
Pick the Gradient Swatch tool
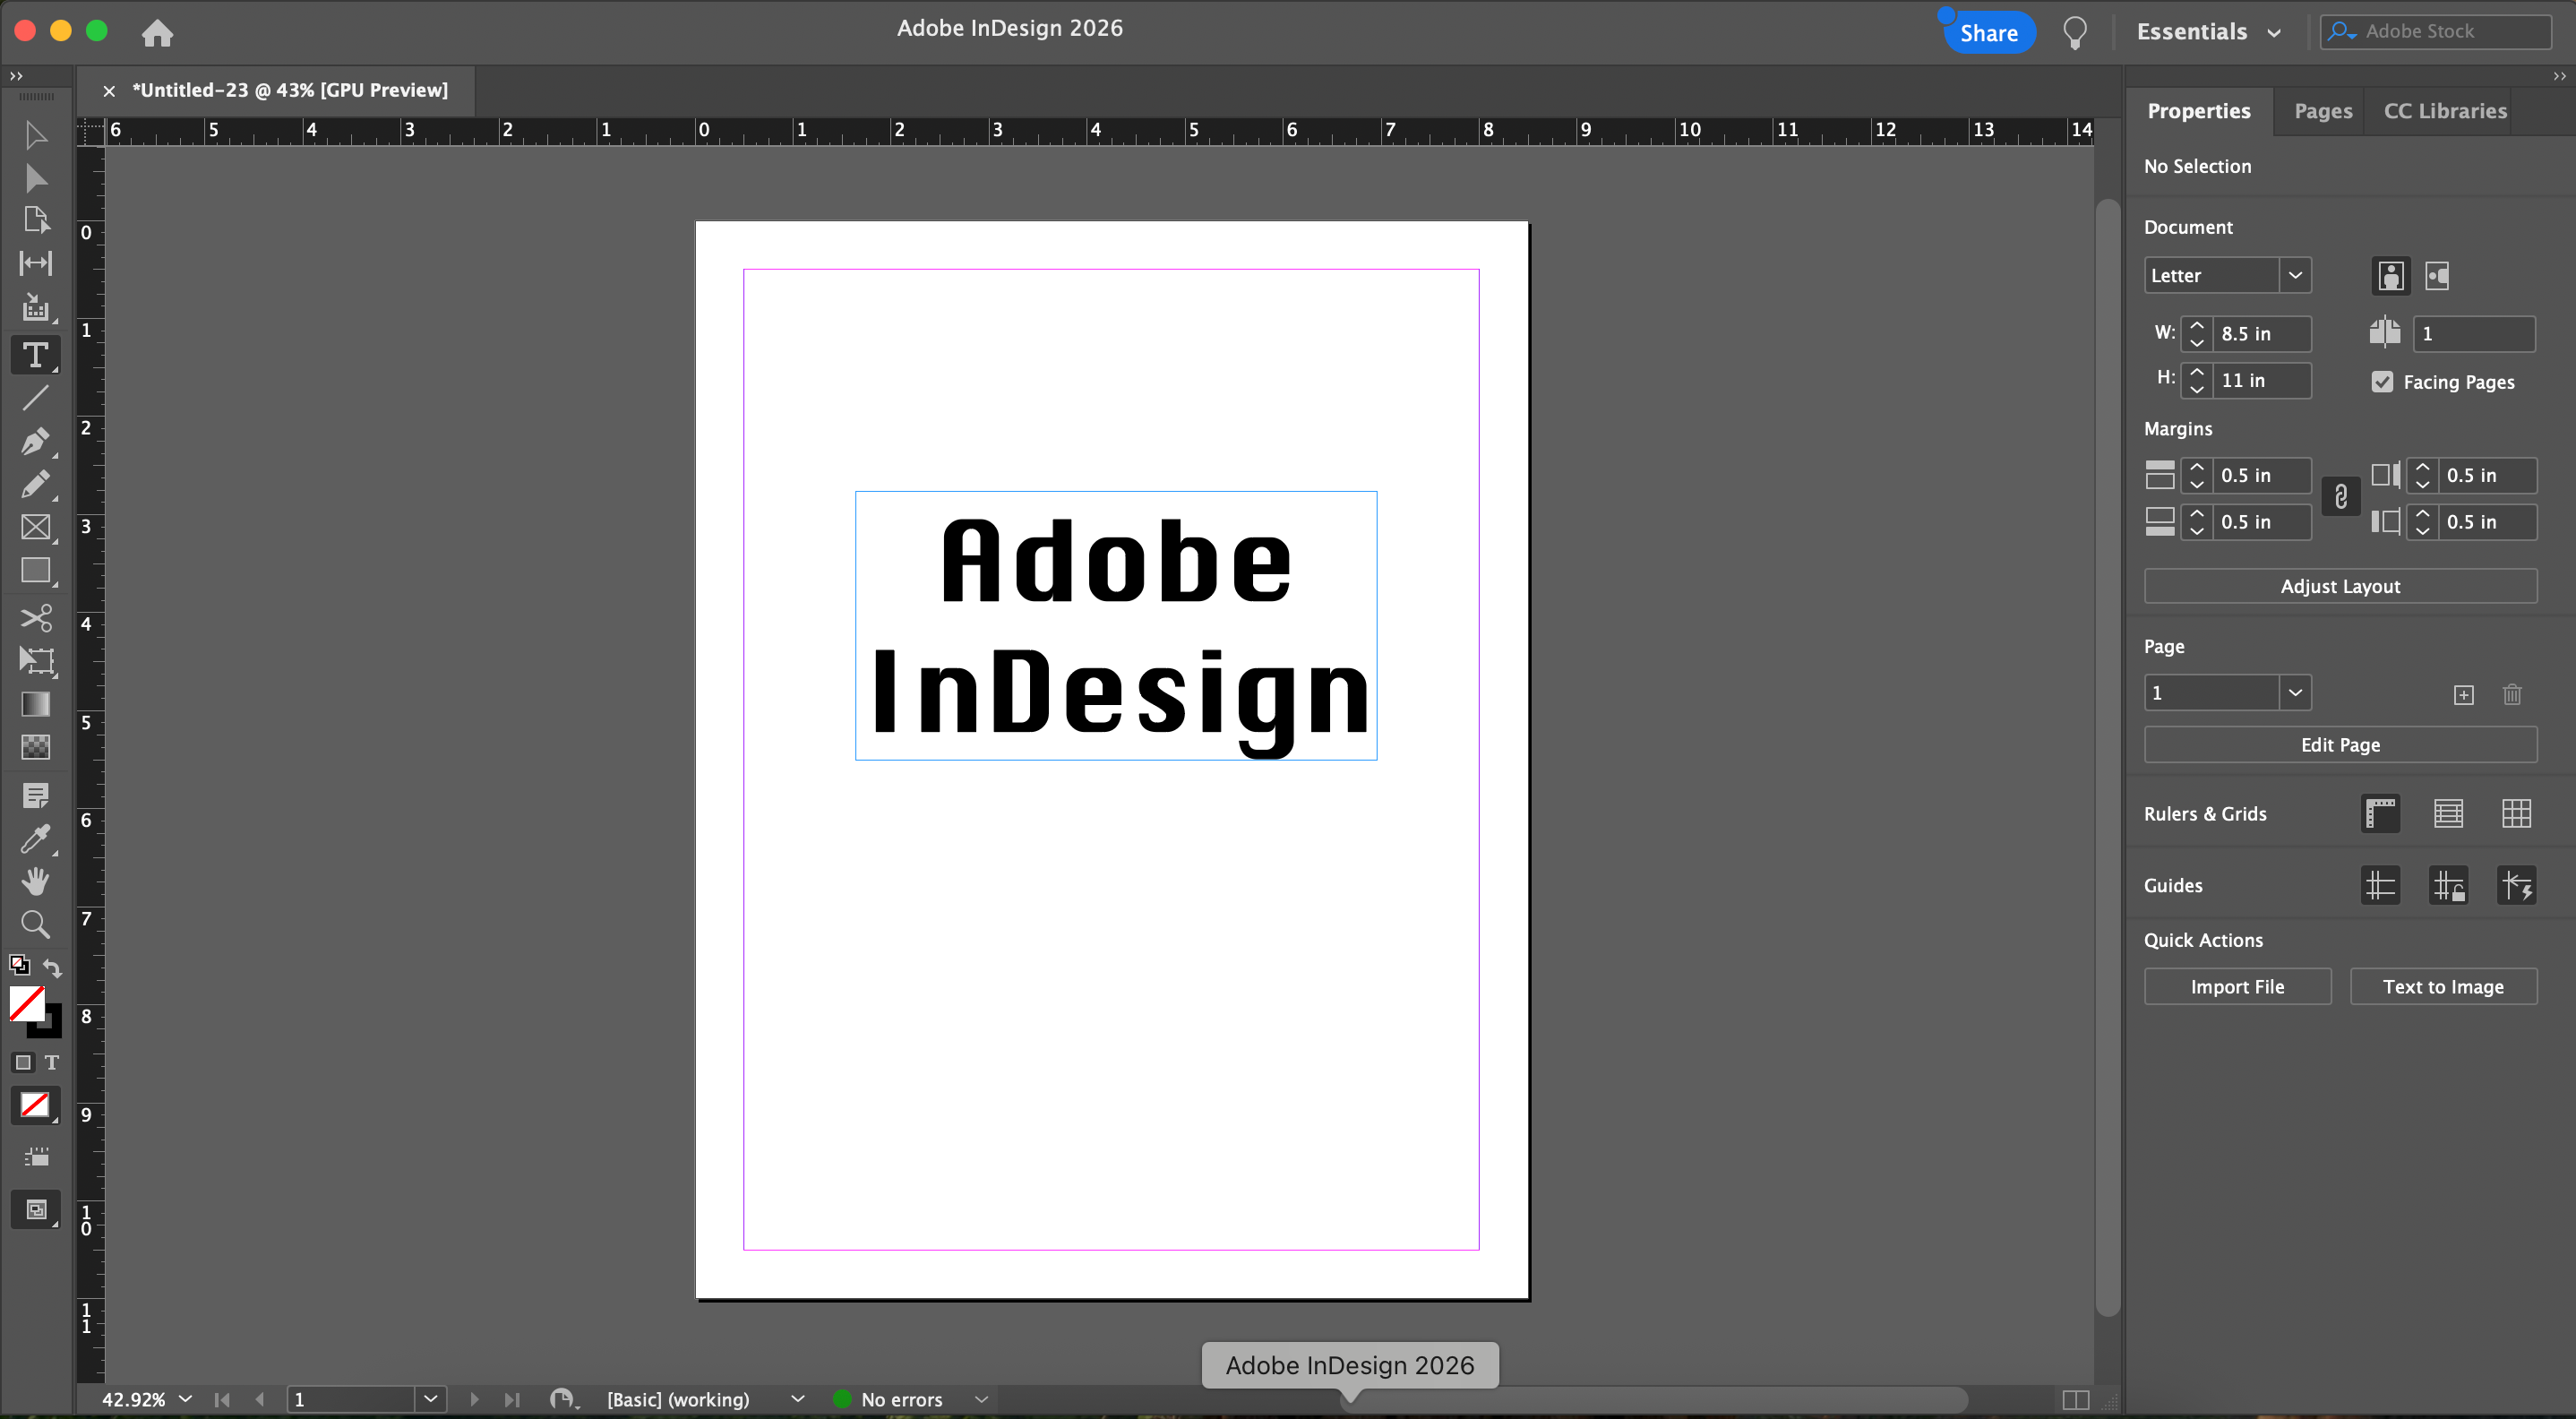pos(35,704)
